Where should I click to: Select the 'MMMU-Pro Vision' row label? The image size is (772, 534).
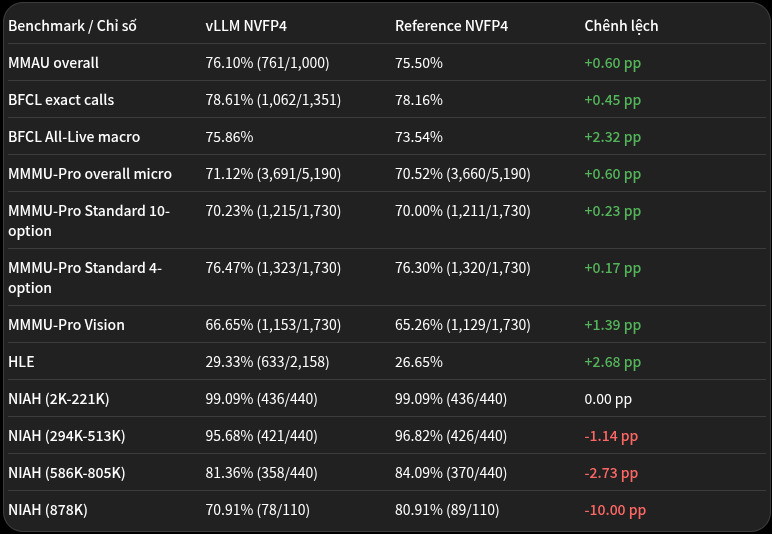pos(66,325)
